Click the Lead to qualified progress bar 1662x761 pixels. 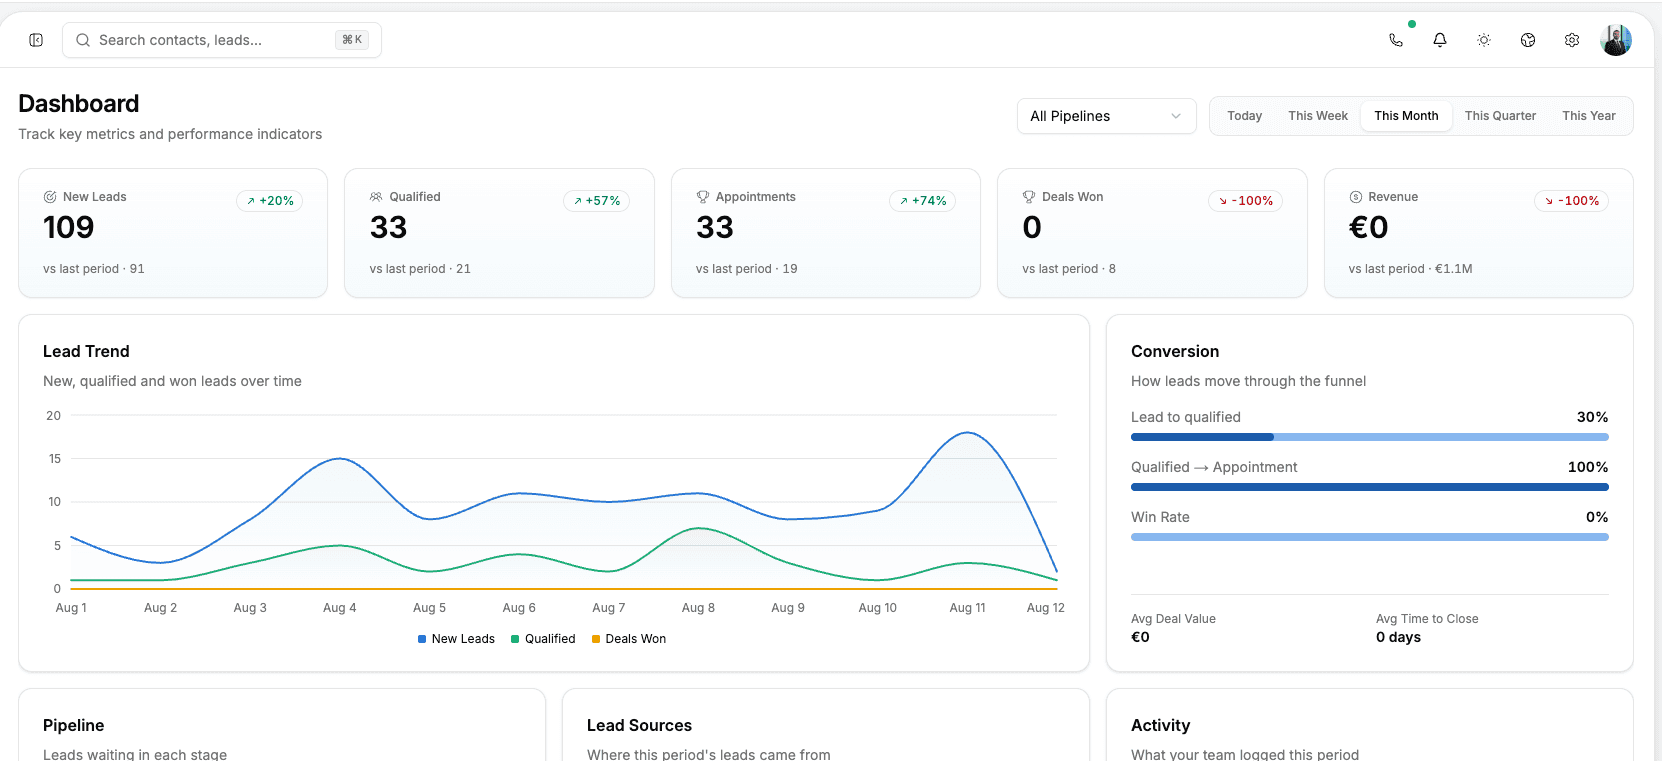pos(1369,437)
